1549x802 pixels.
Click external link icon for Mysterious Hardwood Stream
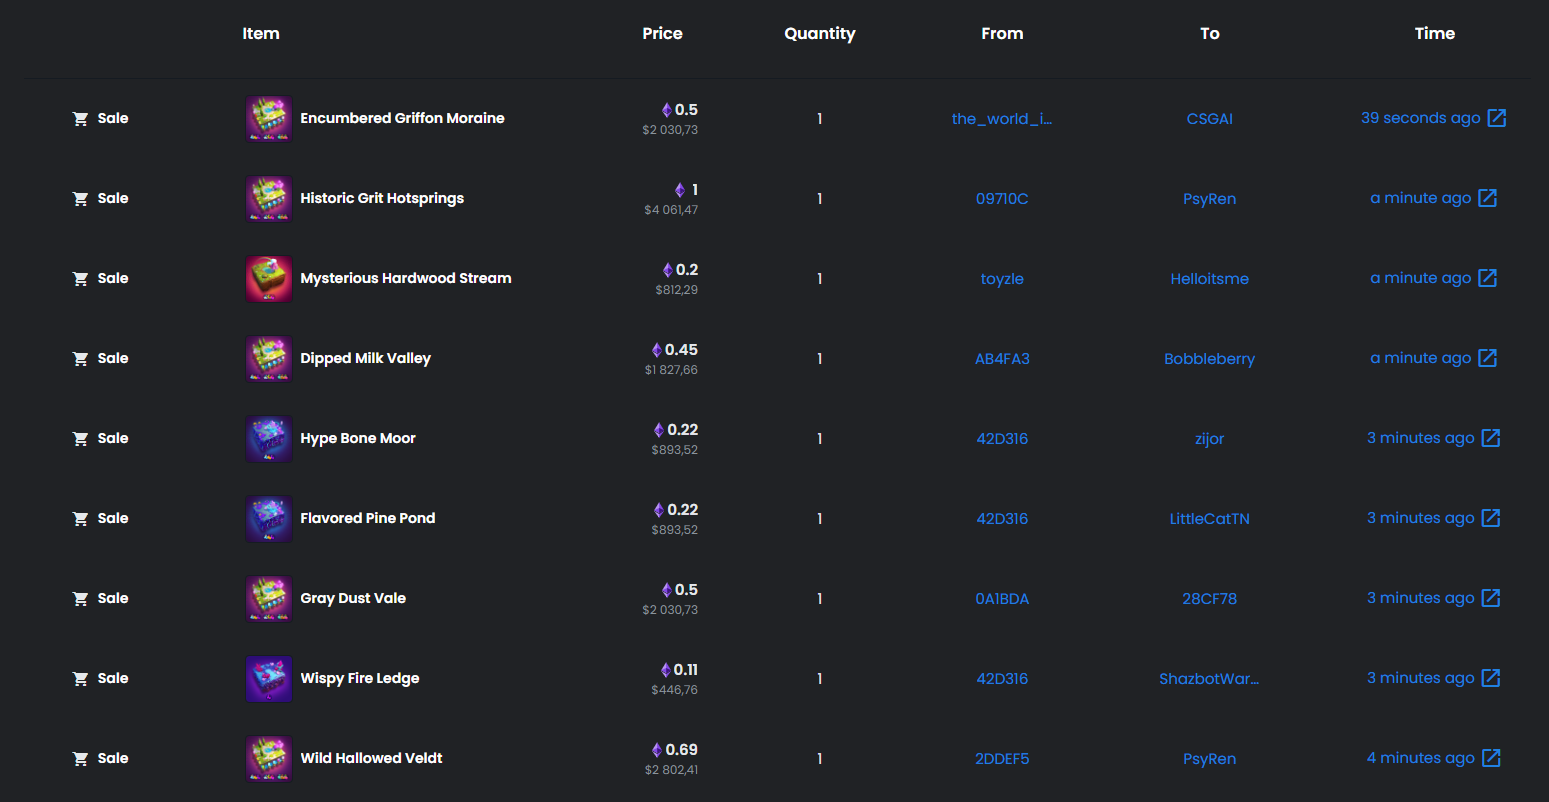pyautogui.click(x=1487, y=278)
